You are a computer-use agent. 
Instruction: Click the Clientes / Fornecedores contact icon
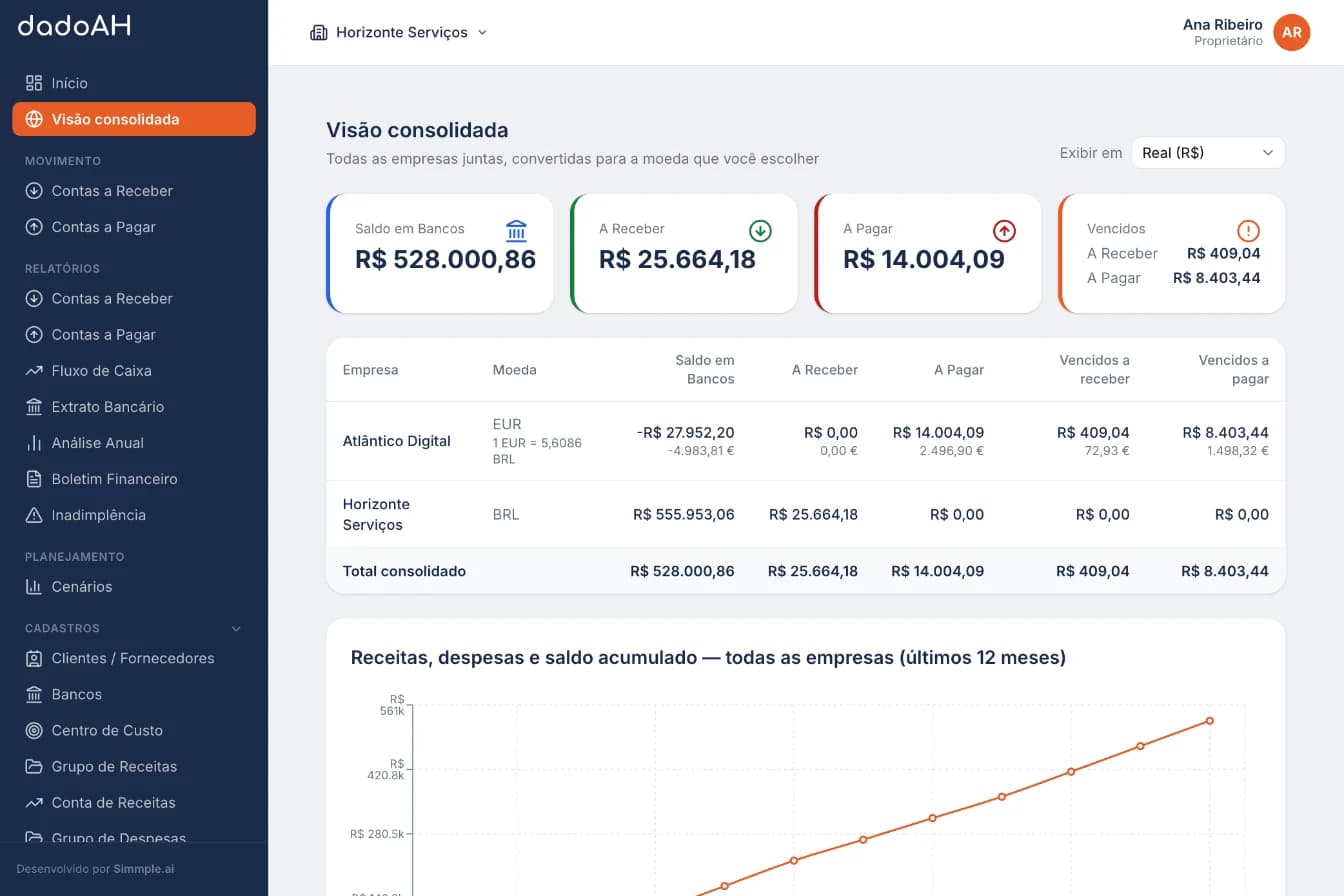pyautogui.click(x=34, y=658)
